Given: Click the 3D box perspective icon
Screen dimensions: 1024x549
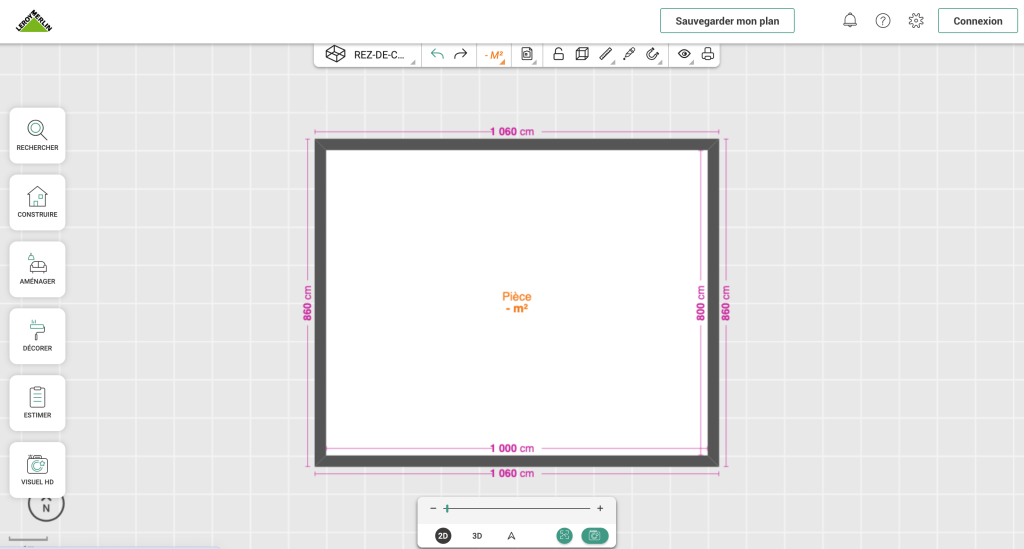Looking at the screenshot, I should pyautogui.click(x=582, y=54).
